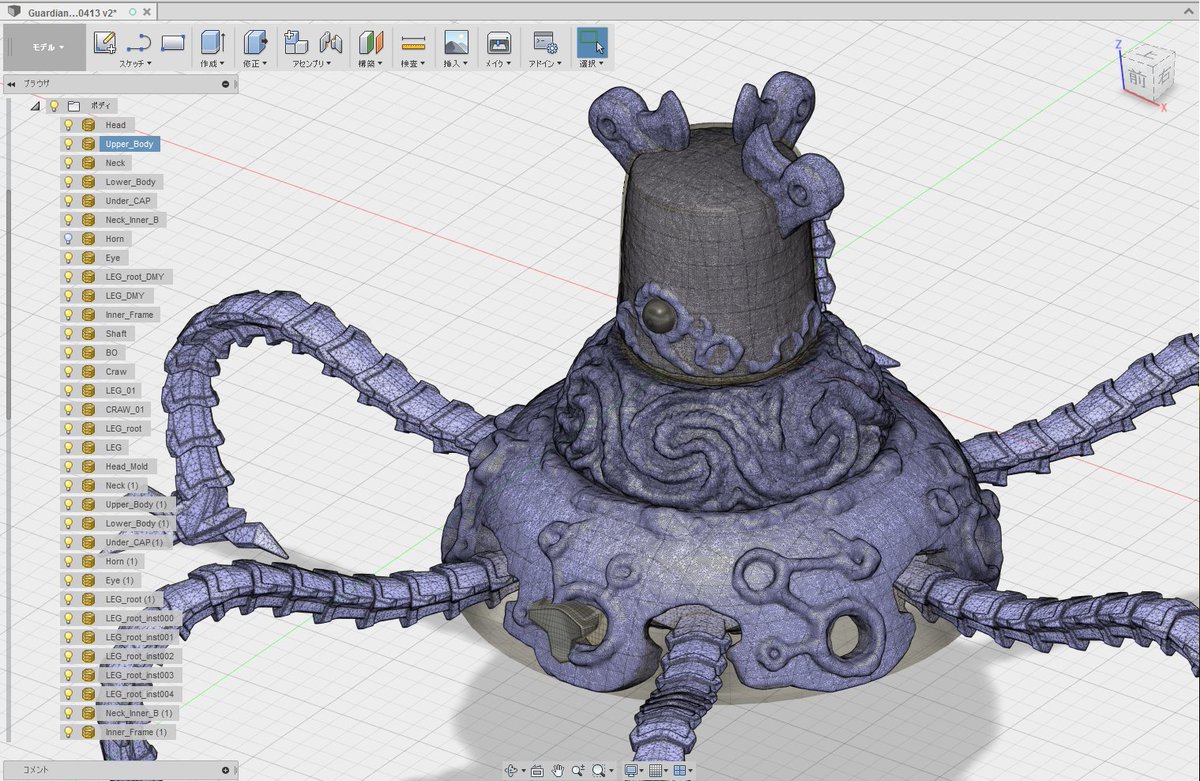
Task: Hide LEG_root_inst002 using its lightbulb
Action: (x=69, y=656)
